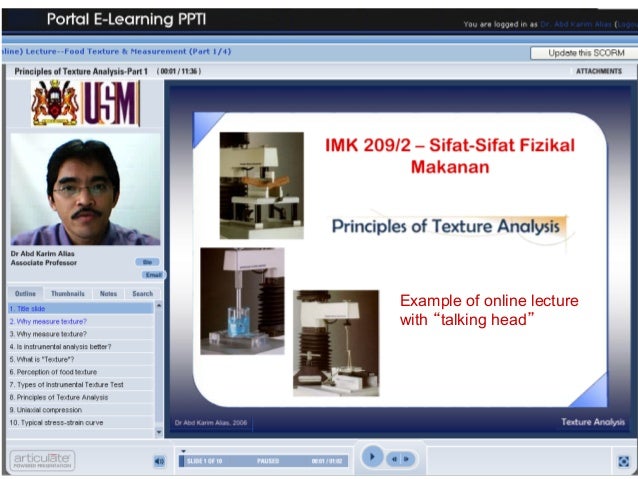This screenshot has height=479, width=638.
Task: Select Typical stress-strain curve outline item
Action: (81, 422)
